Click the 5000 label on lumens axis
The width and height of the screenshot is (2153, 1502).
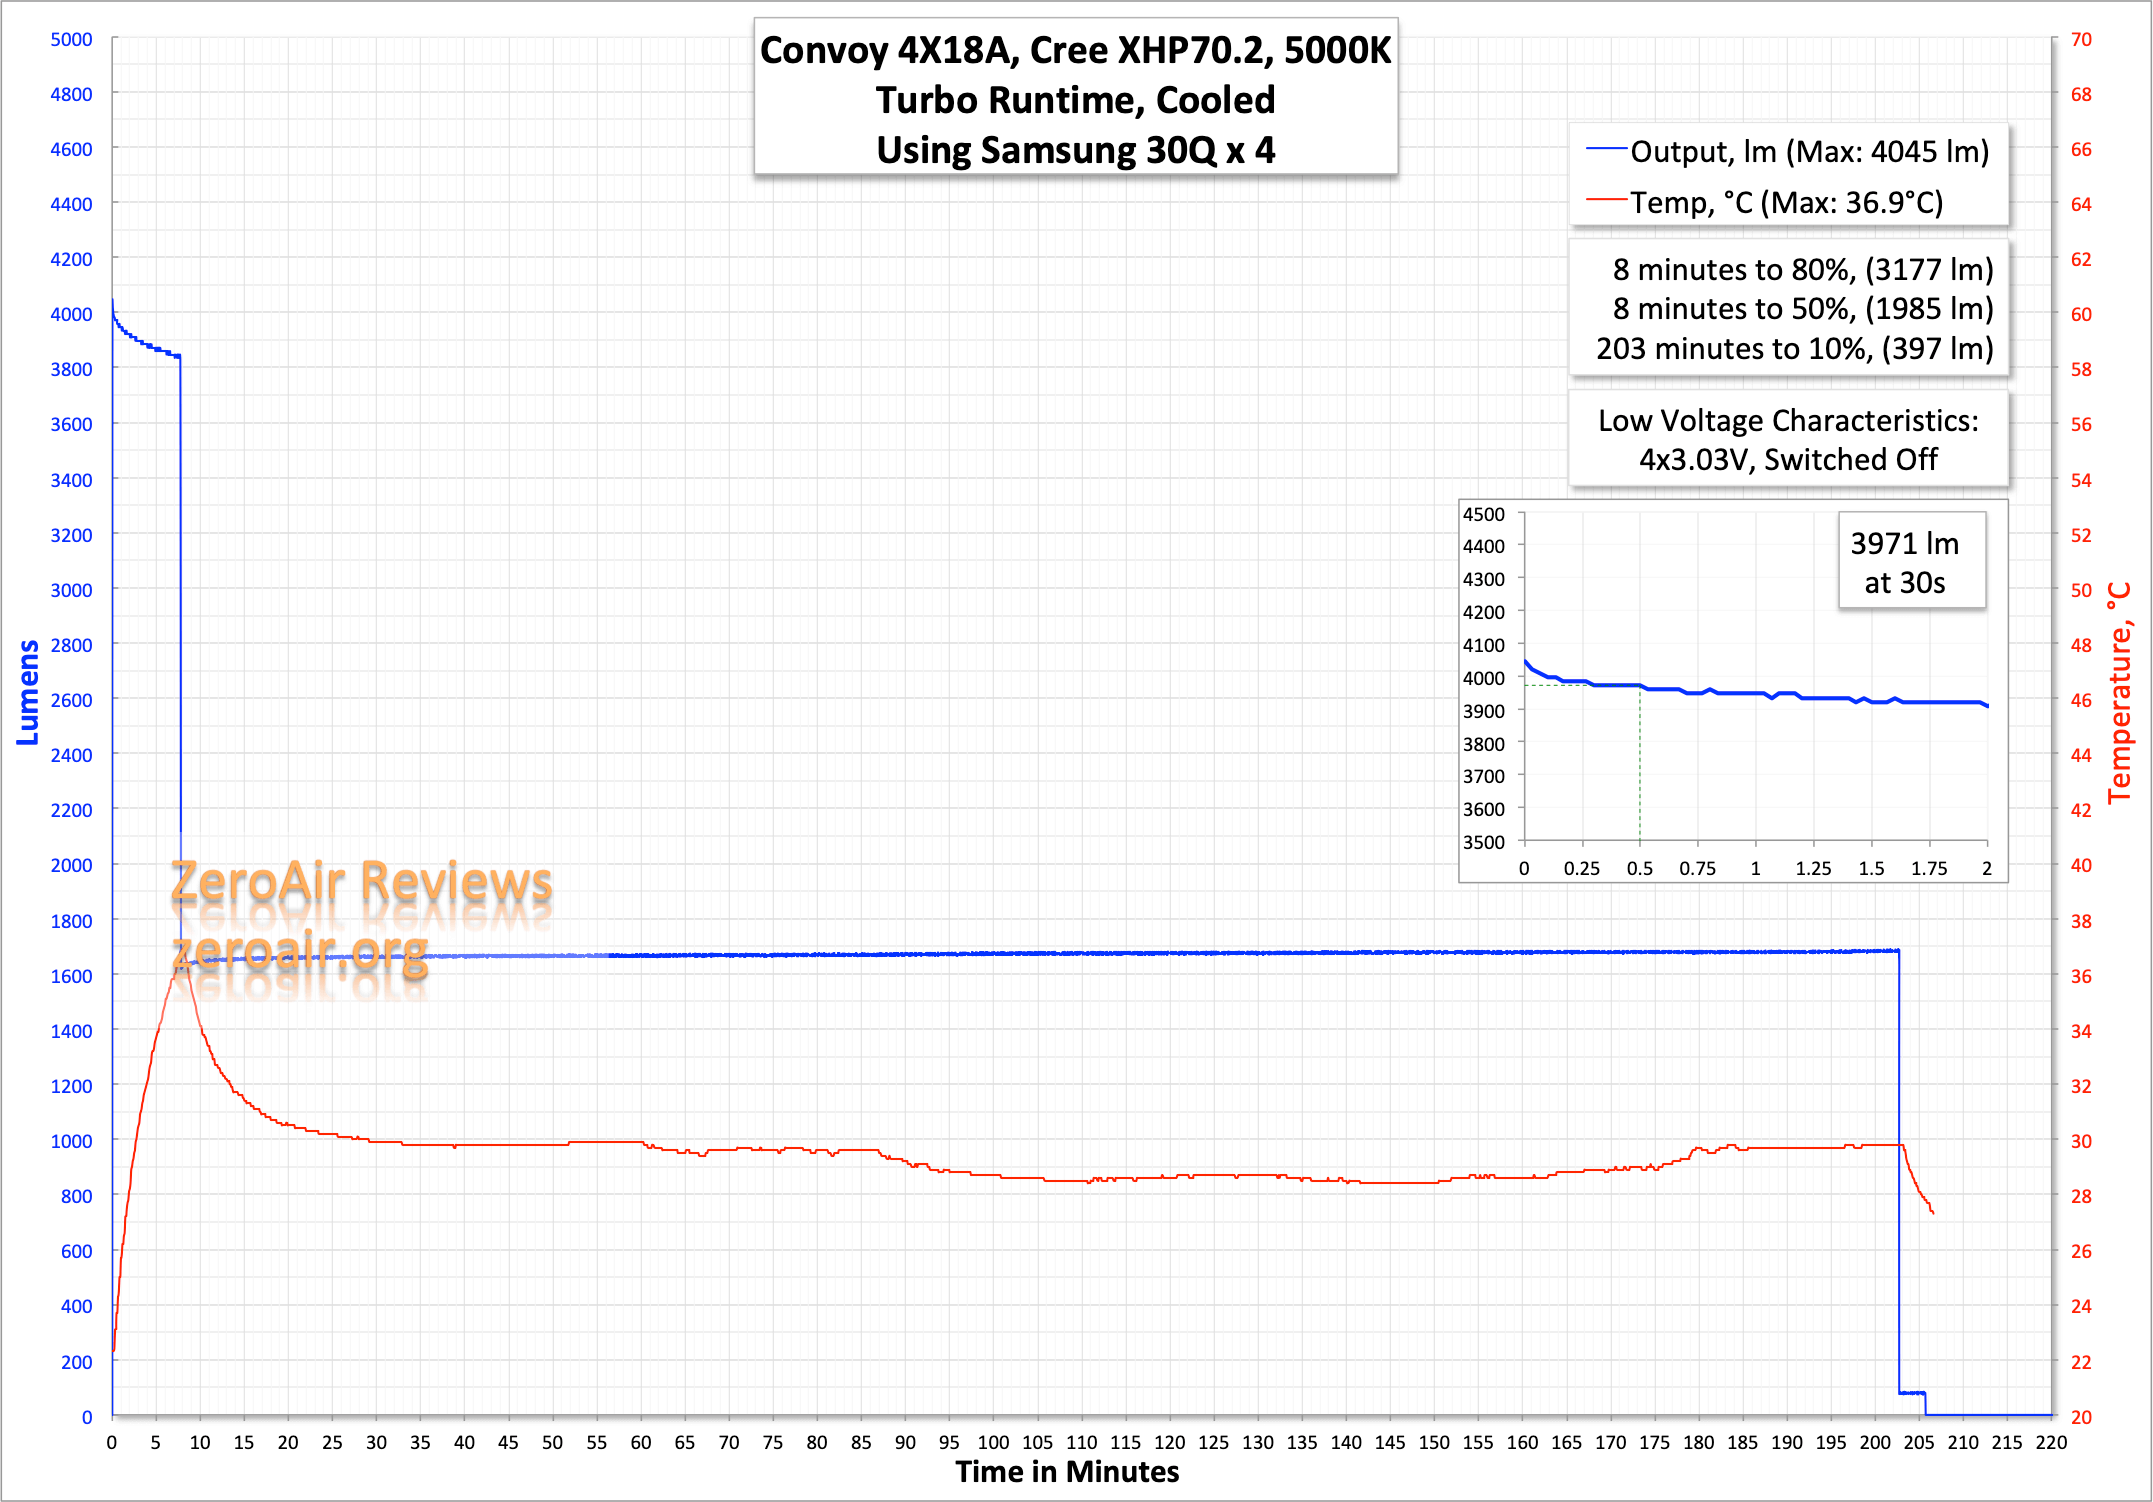click(71, 39)
